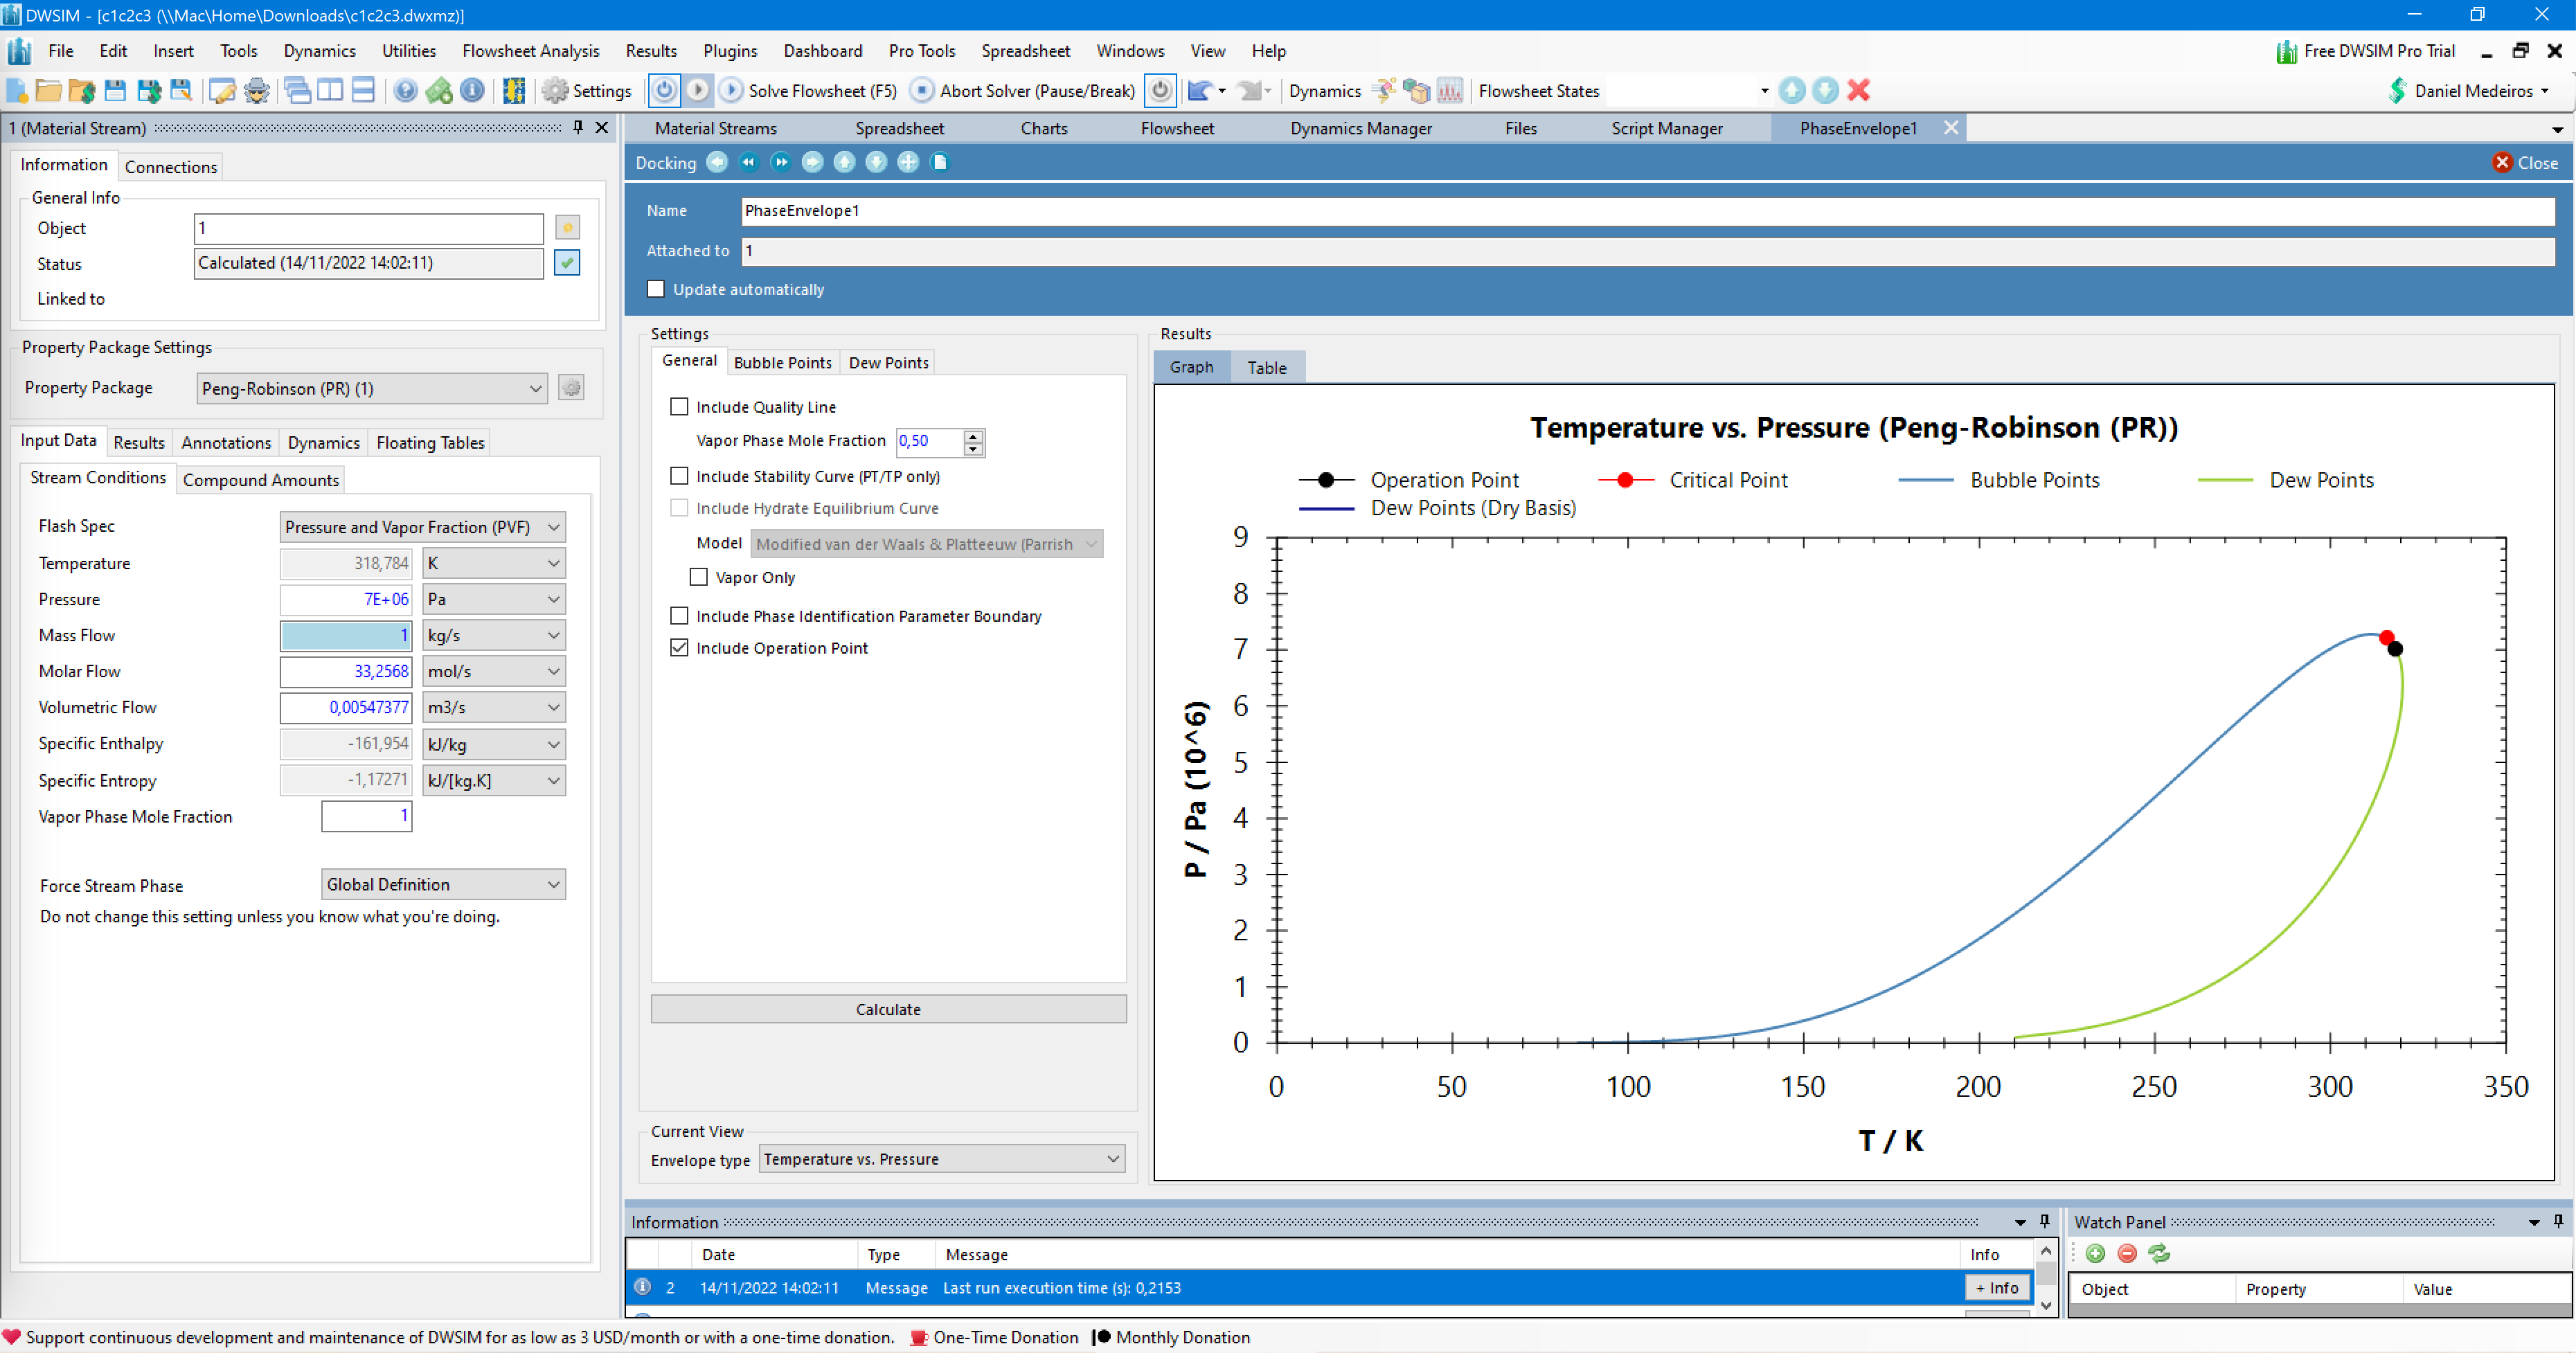The width and height of the screenshot is (2576, 1353).
Task: Click the donation money icon in the toolbar
Action: click(440, 90)
